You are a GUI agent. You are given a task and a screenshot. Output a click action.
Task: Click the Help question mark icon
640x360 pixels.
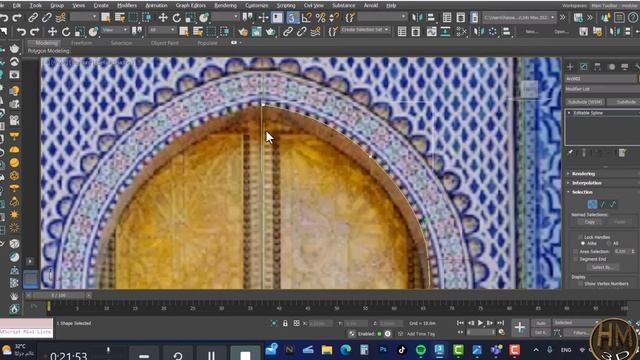[633, 18]
